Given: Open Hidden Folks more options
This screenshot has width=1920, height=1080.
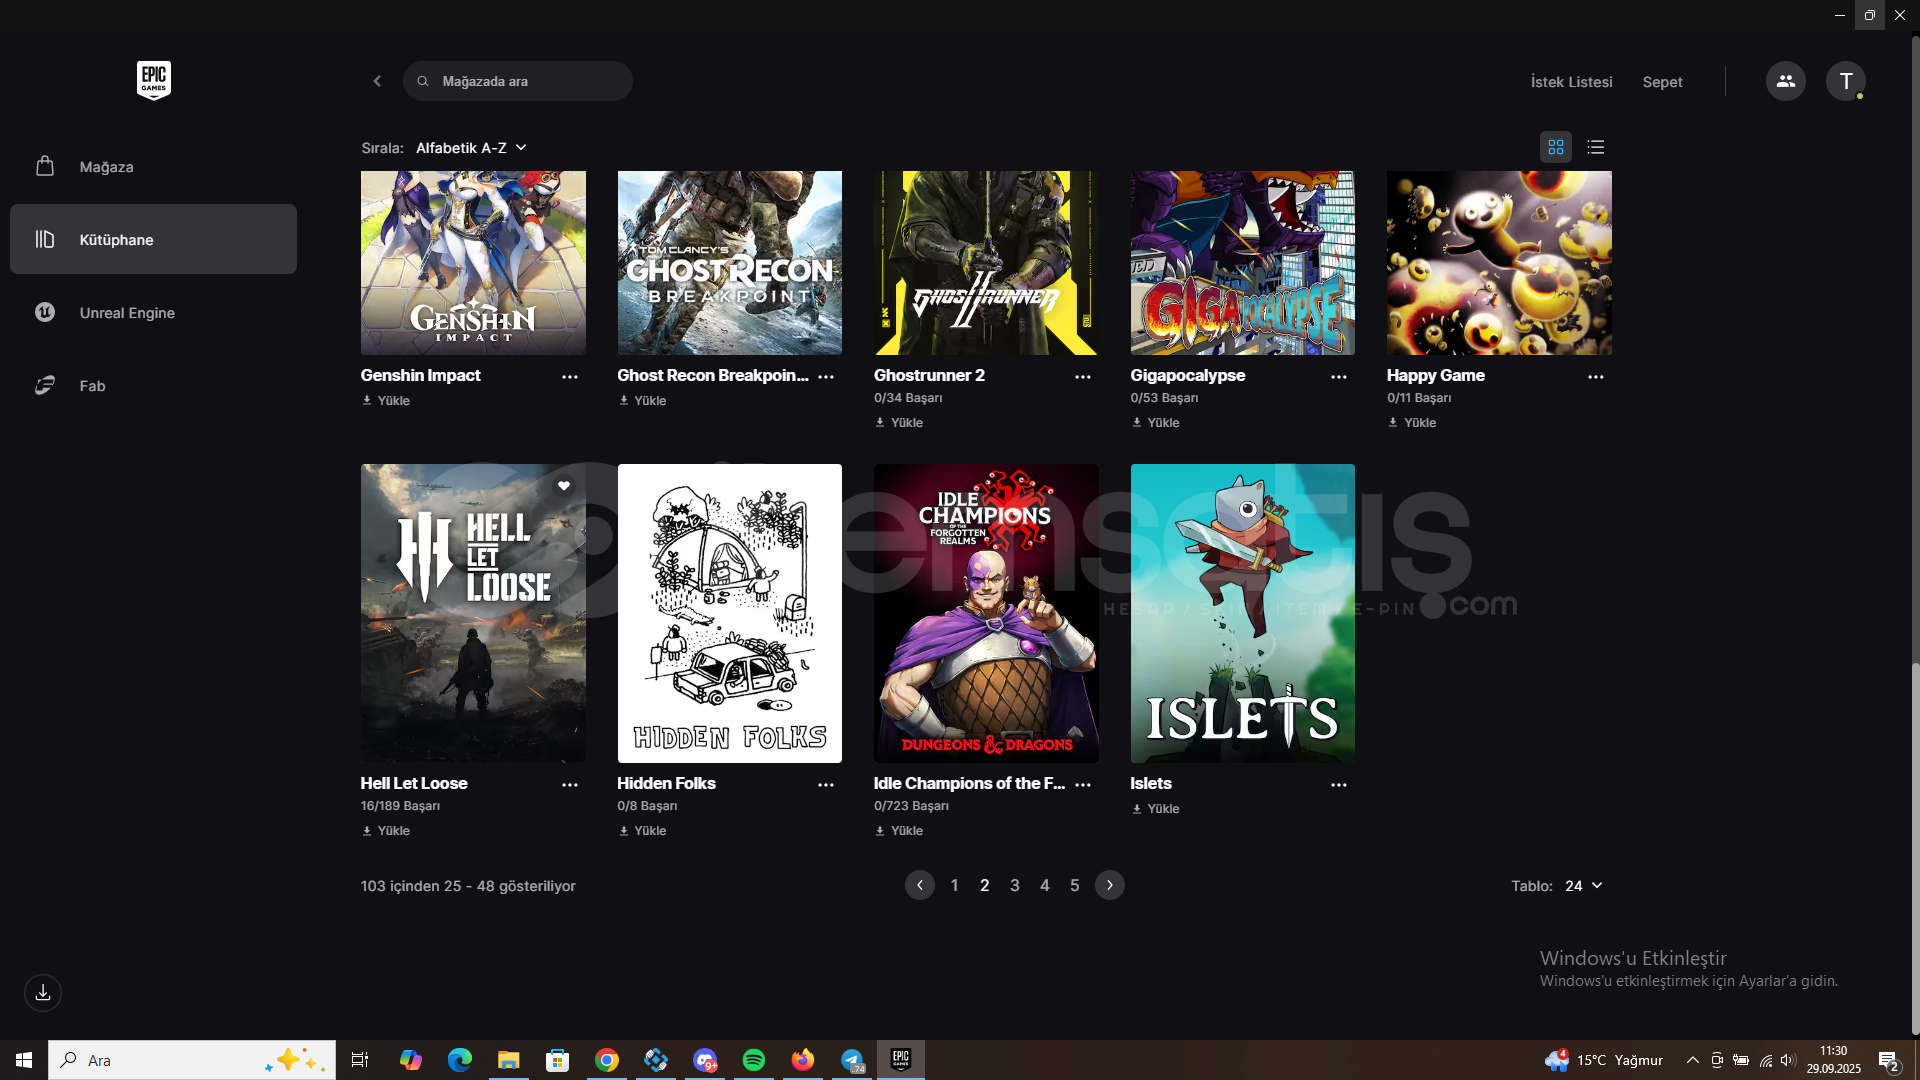Looking at the screenshot, I should 826,785.
